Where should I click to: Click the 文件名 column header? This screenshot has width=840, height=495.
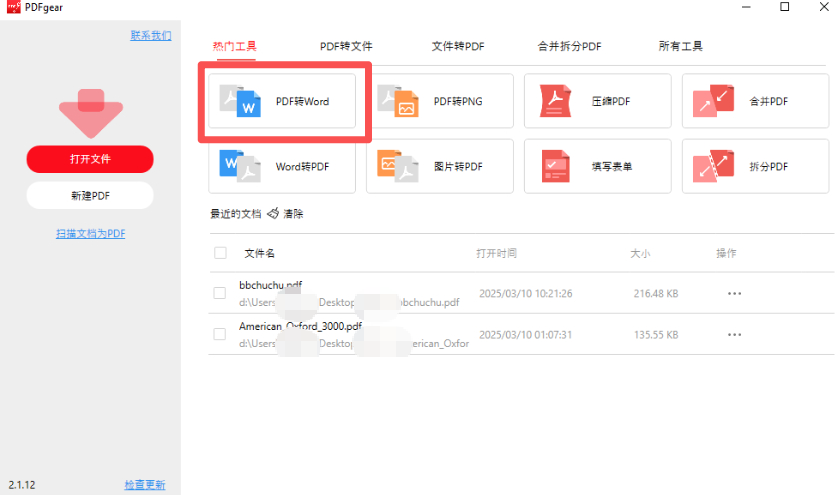259,253
